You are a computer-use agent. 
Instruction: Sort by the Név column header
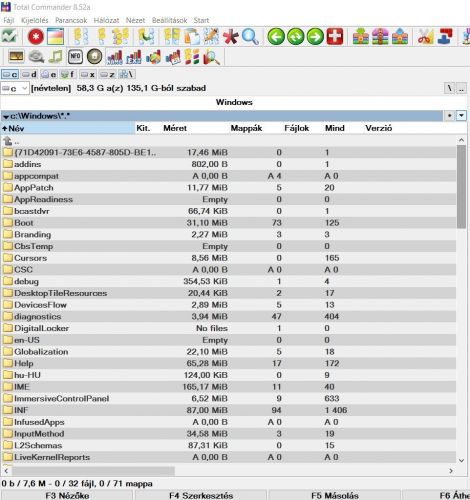coord(68,128)
